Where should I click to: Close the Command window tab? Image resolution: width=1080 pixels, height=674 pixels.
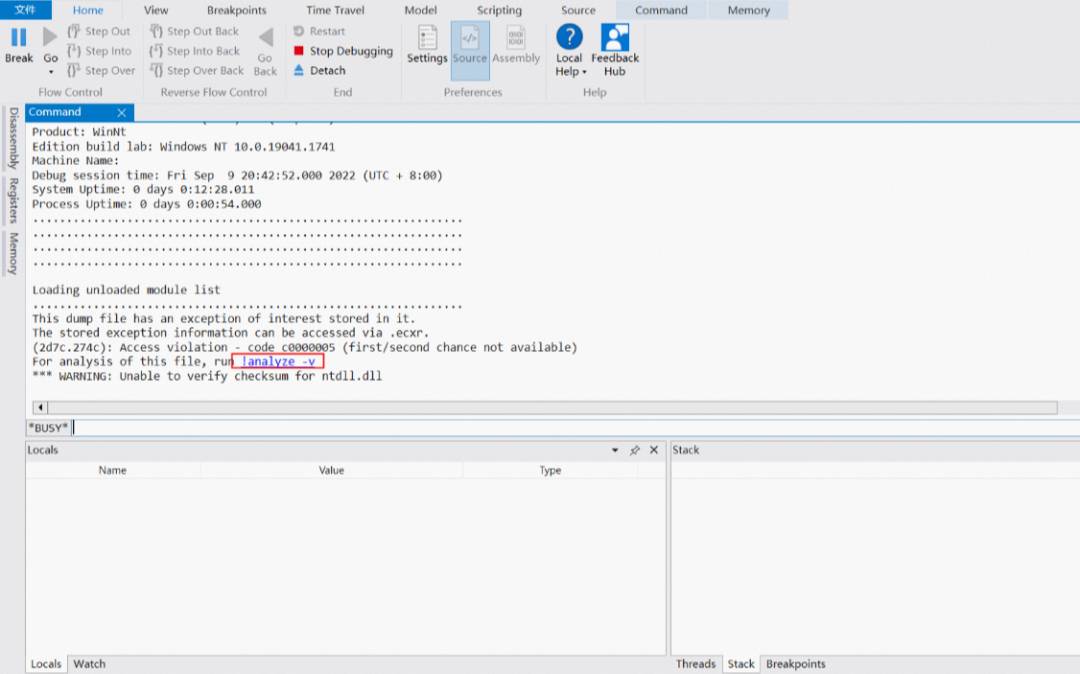pyautogui.click(x=121, y=112)
